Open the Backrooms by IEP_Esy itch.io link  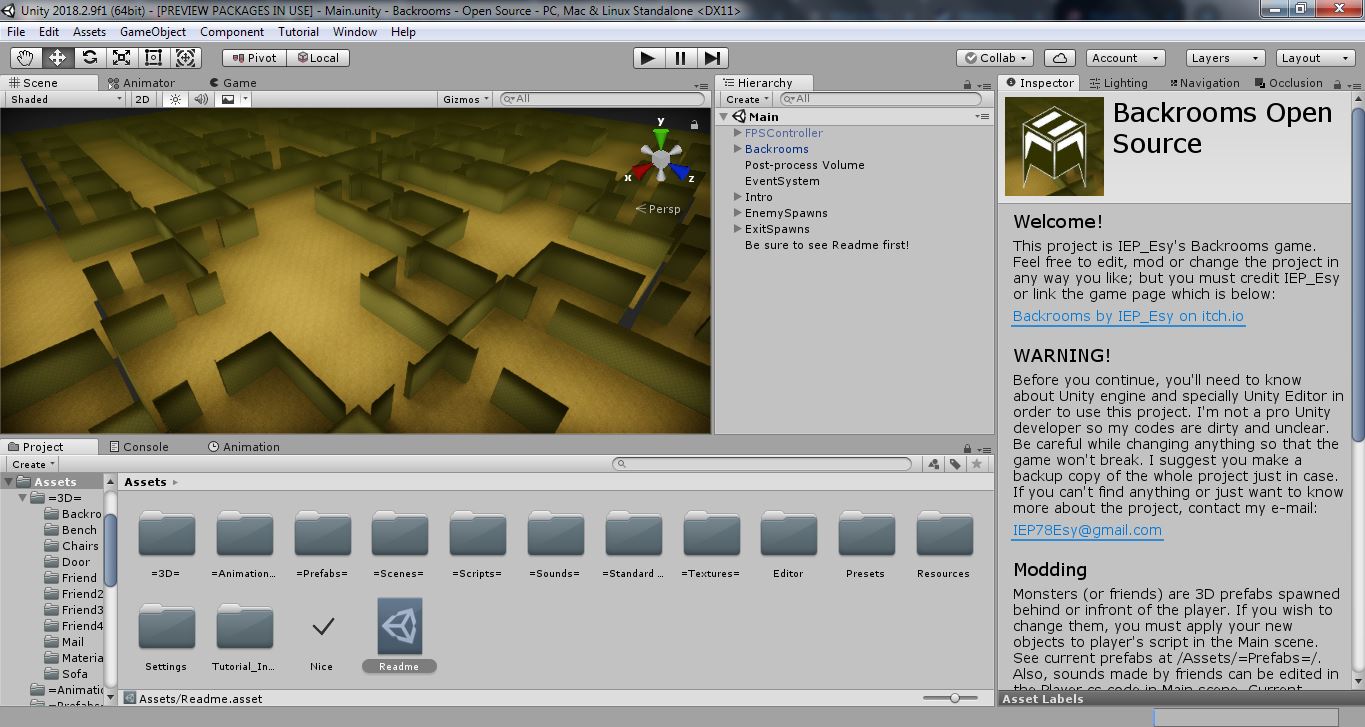click(1128, 316)
